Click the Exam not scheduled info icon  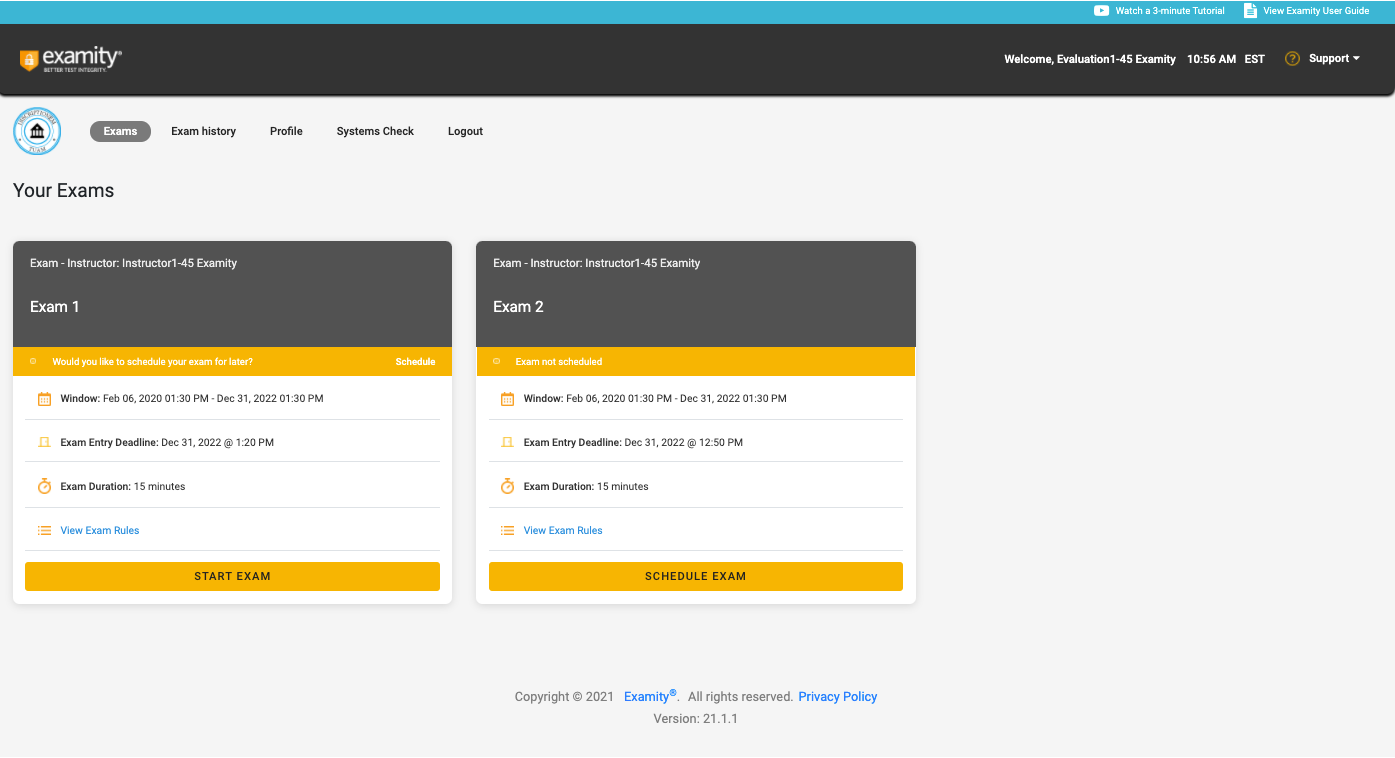pyautogui.click(x=496, y=361)
